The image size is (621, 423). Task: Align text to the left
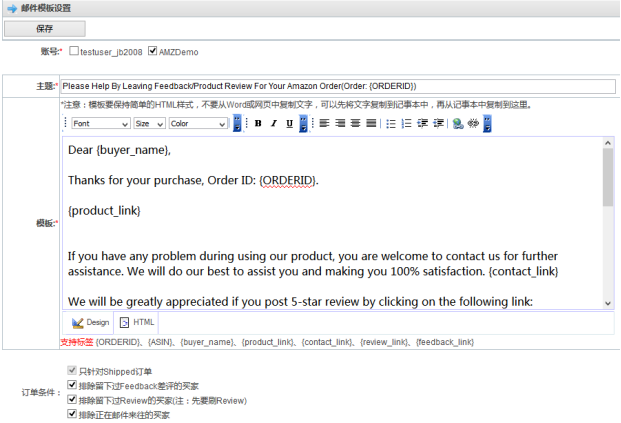pyautogui.click(x=325, y=124)
